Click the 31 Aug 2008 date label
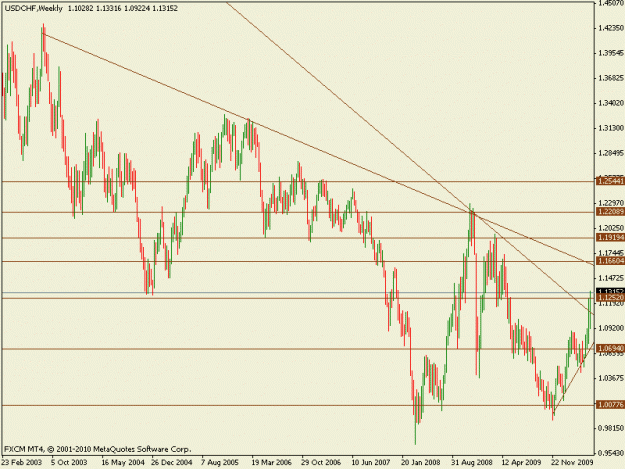The width and height of the screenshot is (625, 469). pos(472,463)
